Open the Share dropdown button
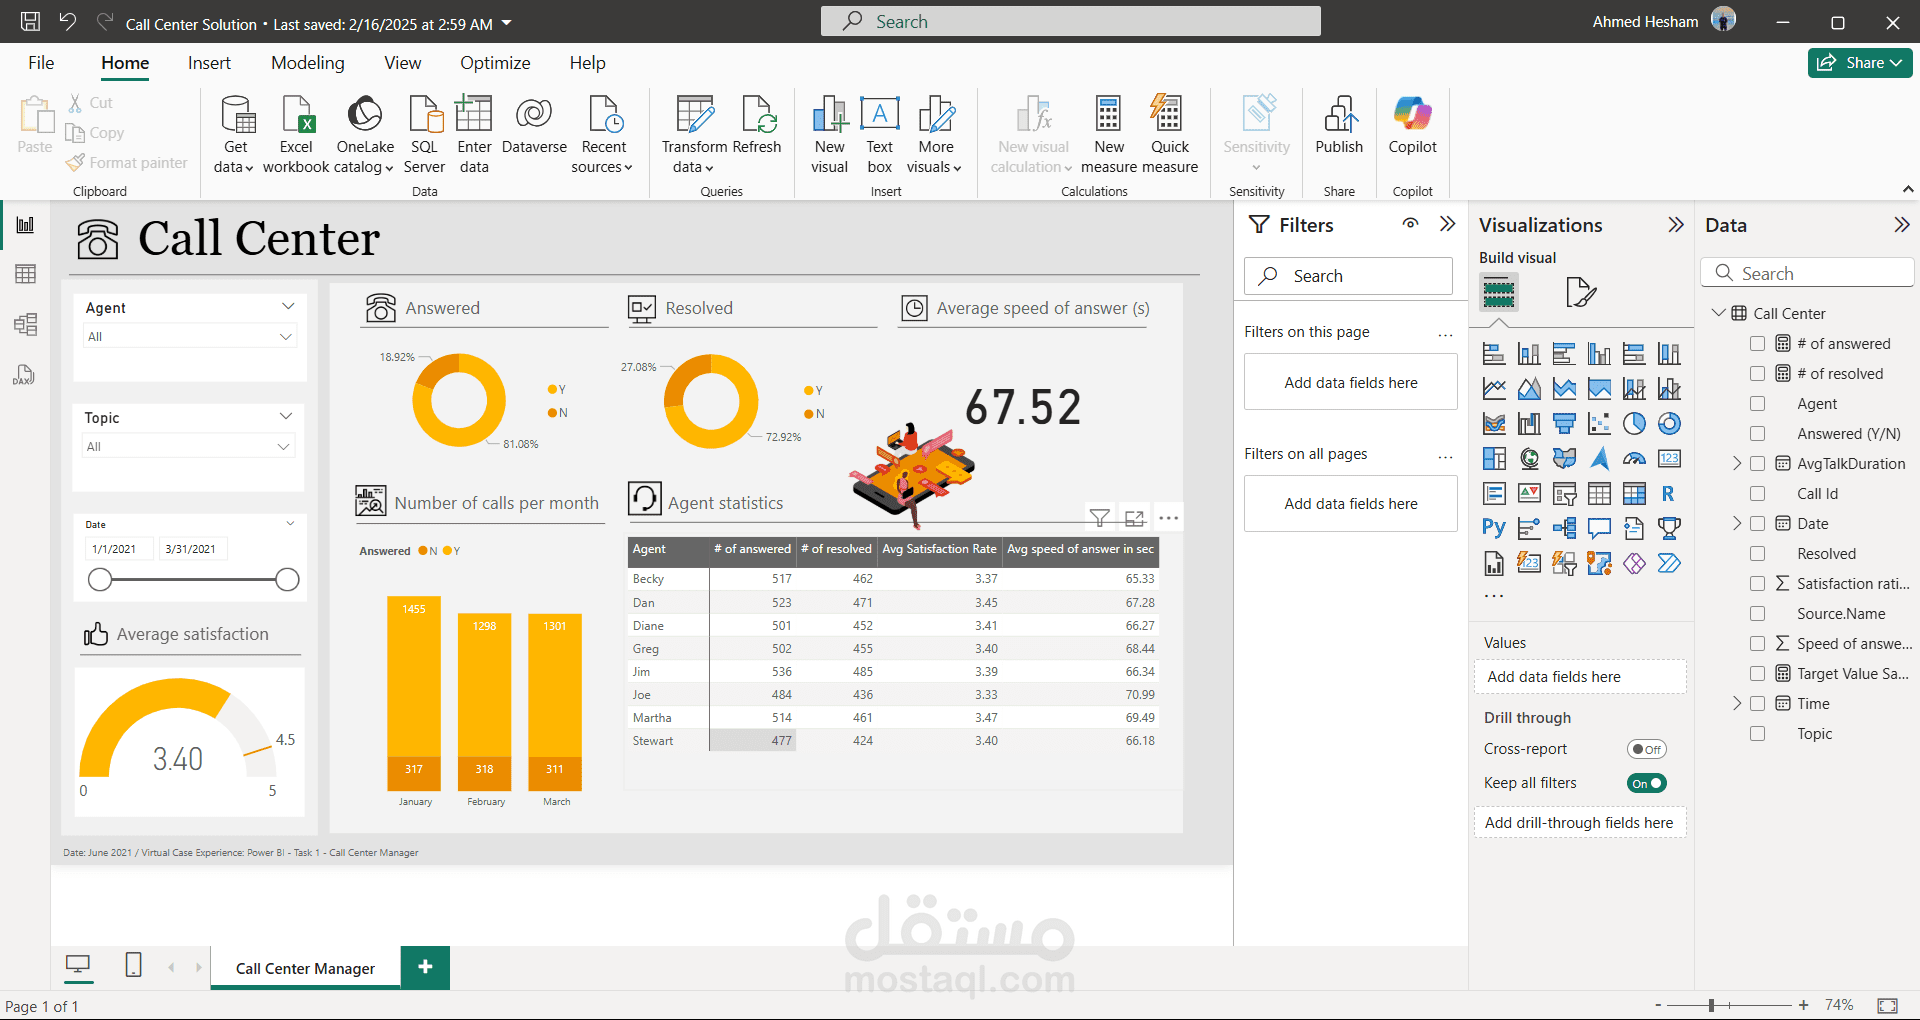 1860,63
